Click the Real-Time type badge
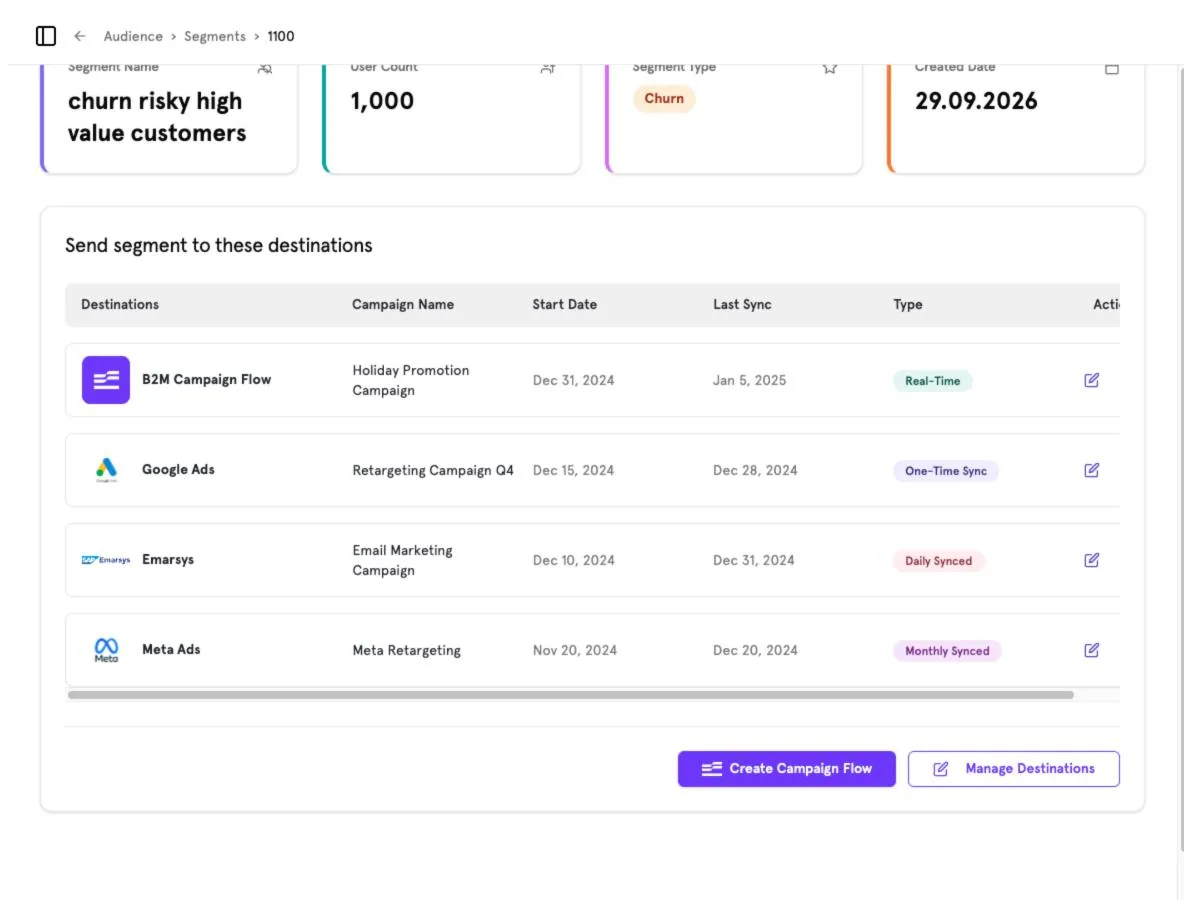Viewport: 1184px width, 900px height. [x=933, y=381]
